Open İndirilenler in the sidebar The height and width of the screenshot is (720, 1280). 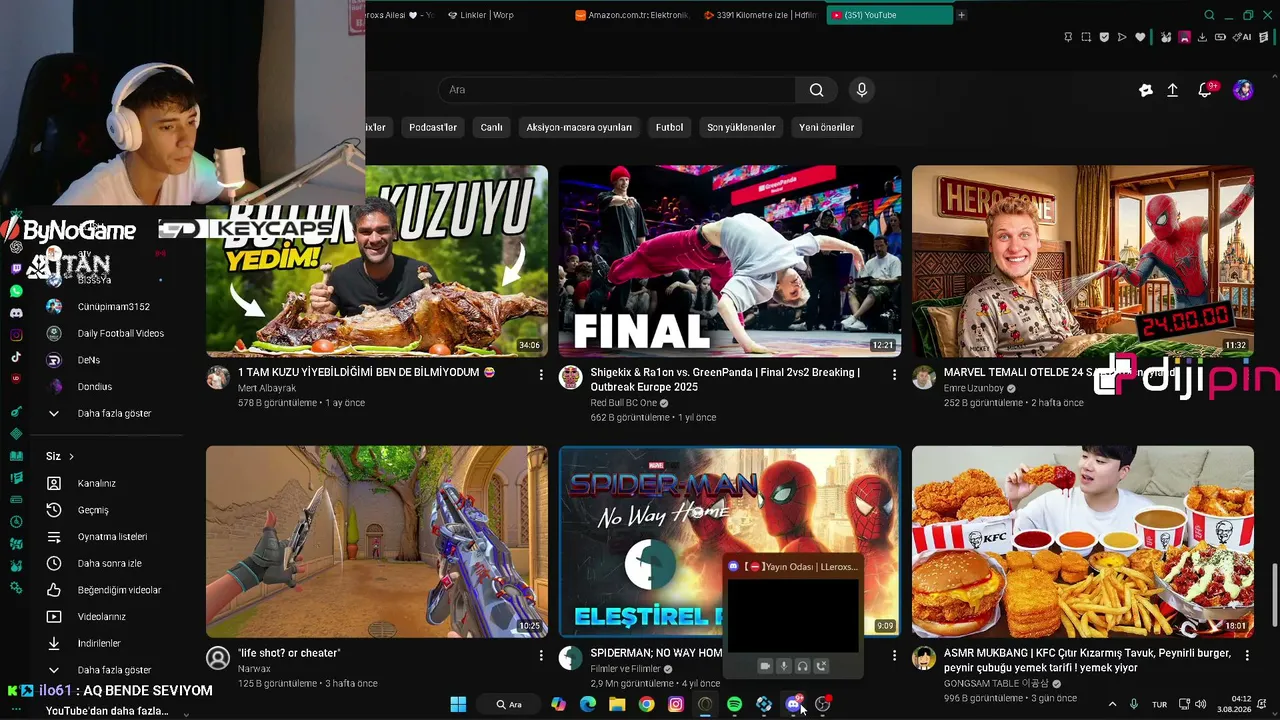[100, 643]
